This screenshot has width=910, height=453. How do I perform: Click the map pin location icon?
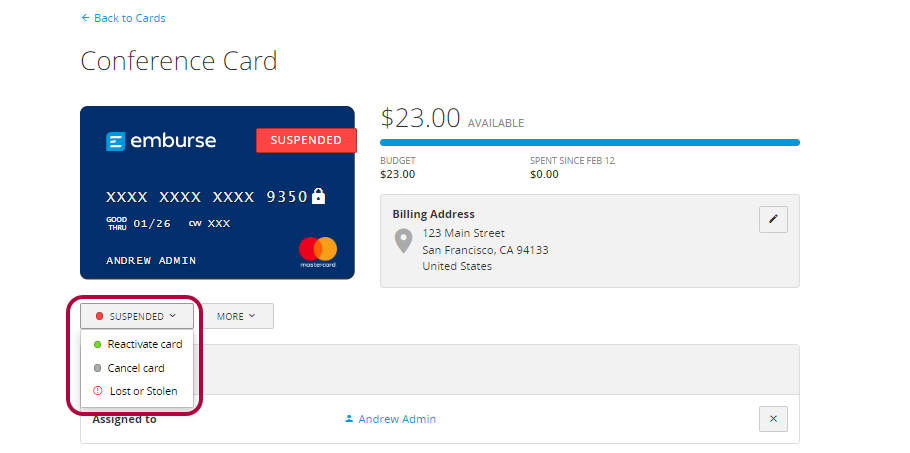(403, 241)
